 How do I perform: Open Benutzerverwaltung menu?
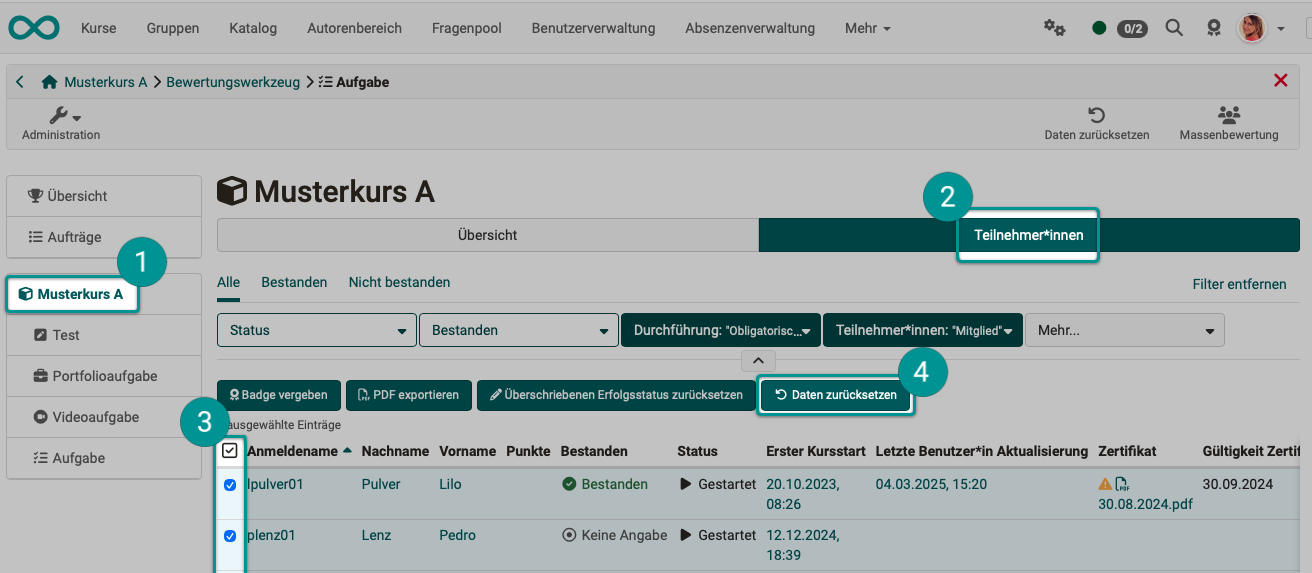(593, 28)
